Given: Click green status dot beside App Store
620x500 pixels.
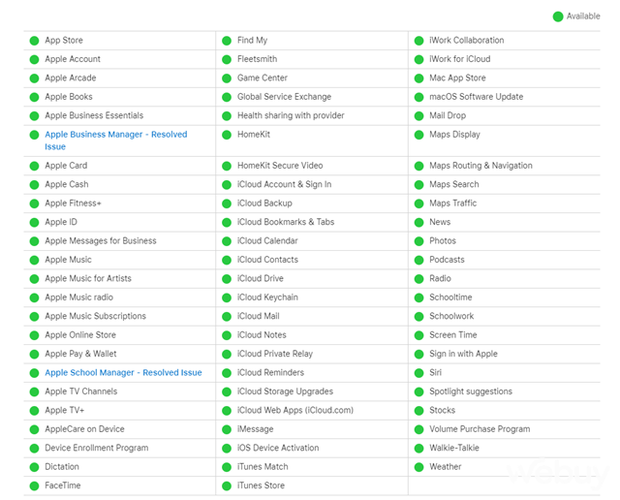Looking at the screenshot, I should point(34,41).
